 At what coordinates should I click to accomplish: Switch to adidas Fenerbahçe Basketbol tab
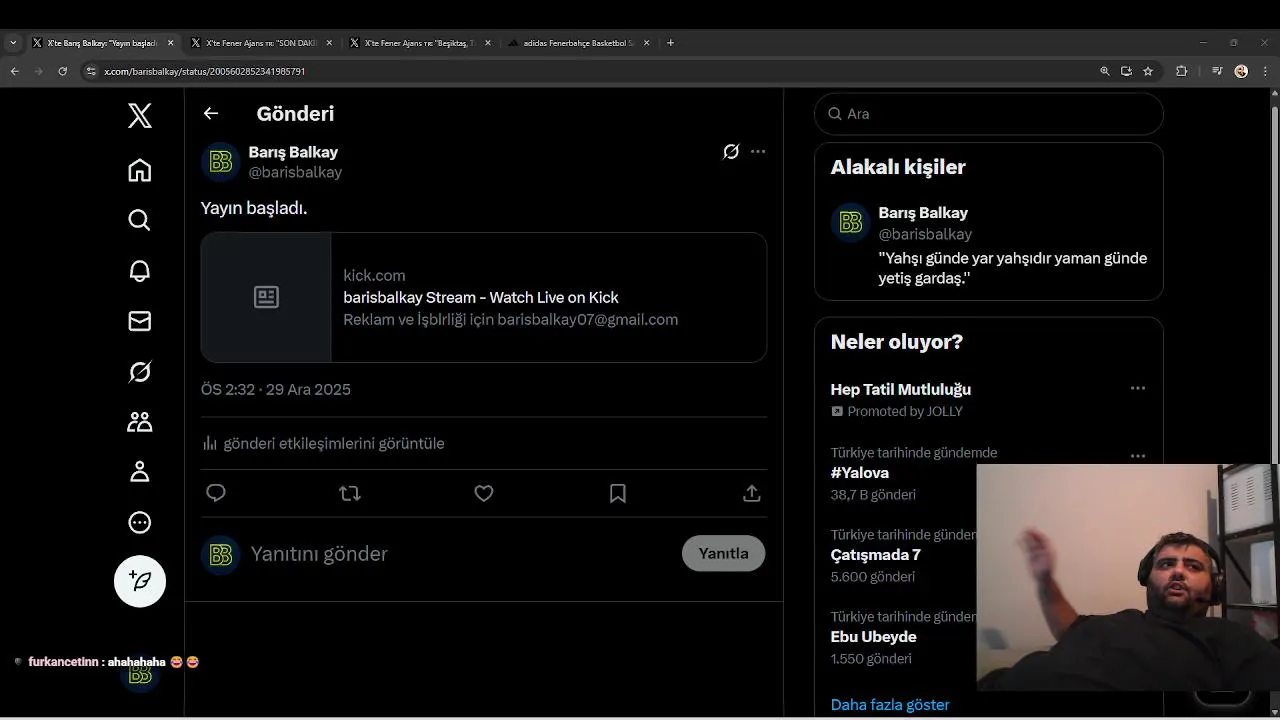(579, 43)
